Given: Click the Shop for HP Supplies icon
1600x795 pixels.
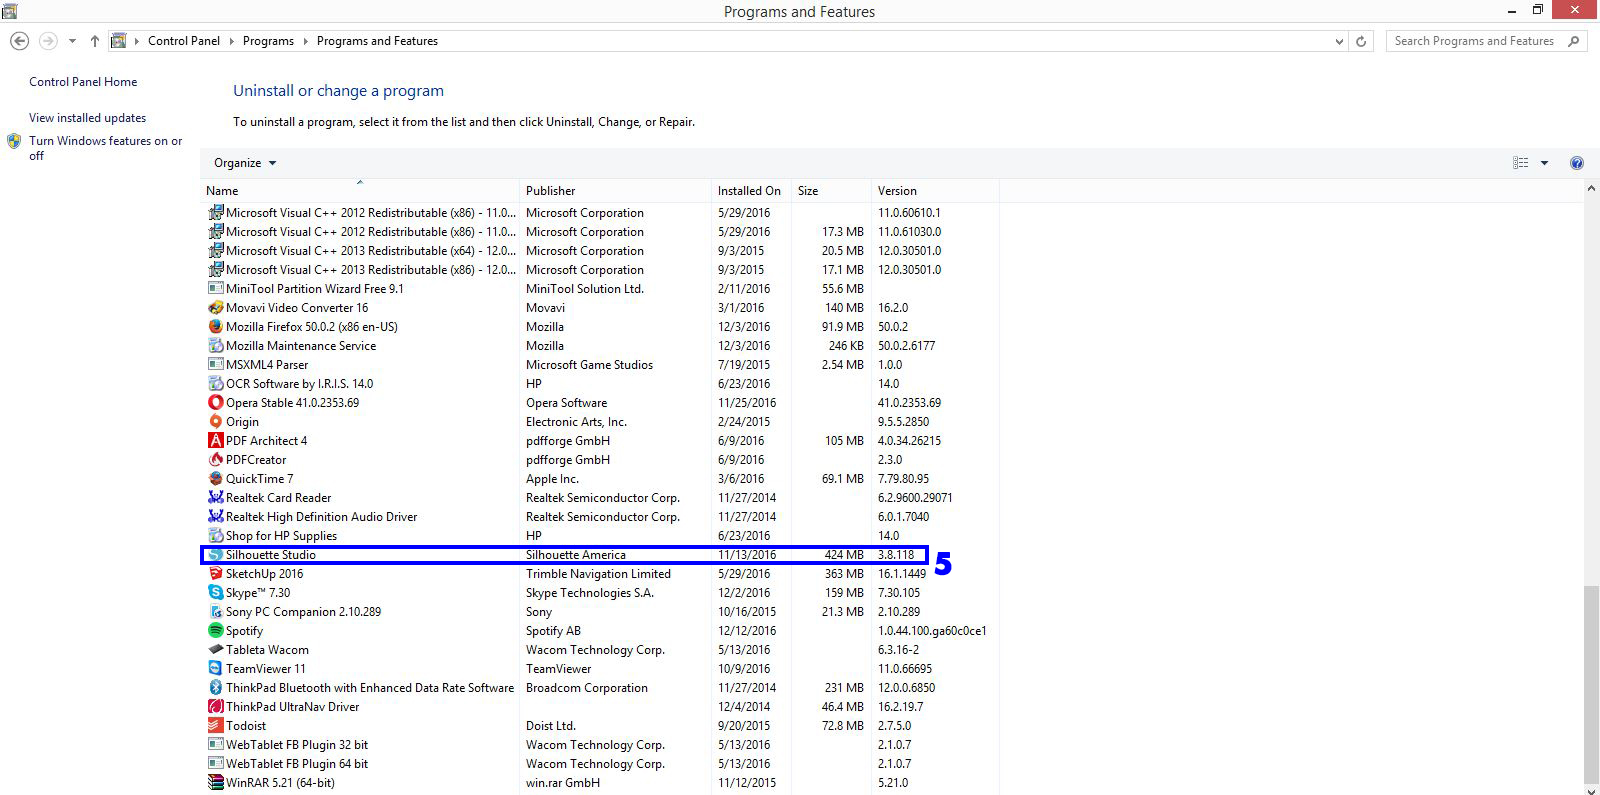Looking at the screenshot, I should click(x=215, y=536).
